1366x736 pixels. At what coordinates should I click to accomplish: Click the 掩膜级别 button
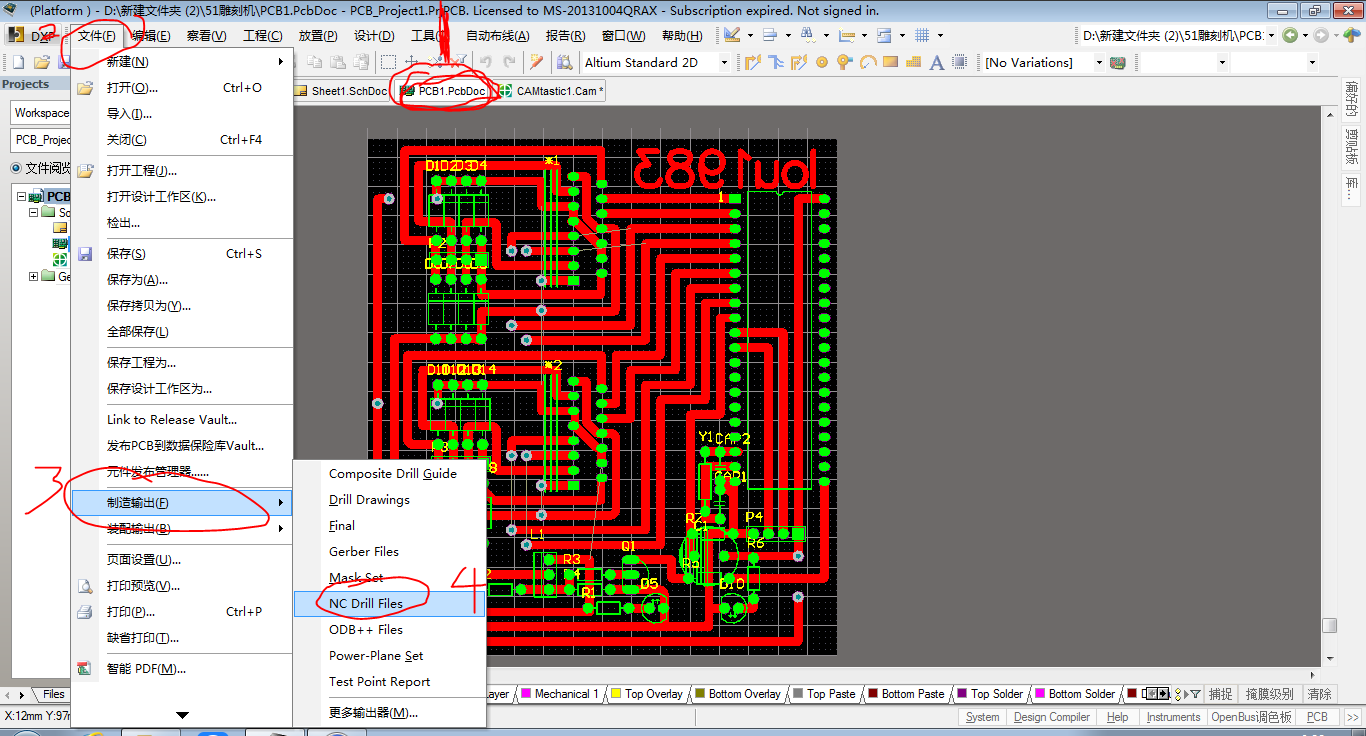1269,694
